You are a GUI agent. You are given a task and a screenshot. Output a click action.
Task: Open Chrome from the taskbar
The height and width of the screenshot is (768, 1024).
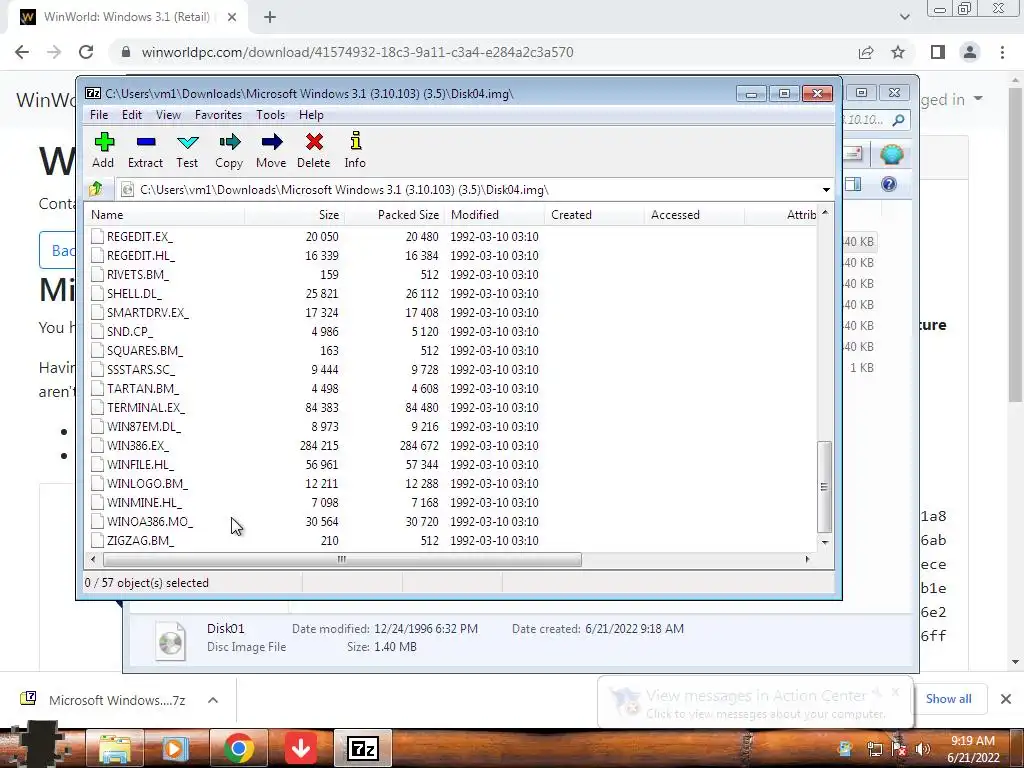click(239, 748)
